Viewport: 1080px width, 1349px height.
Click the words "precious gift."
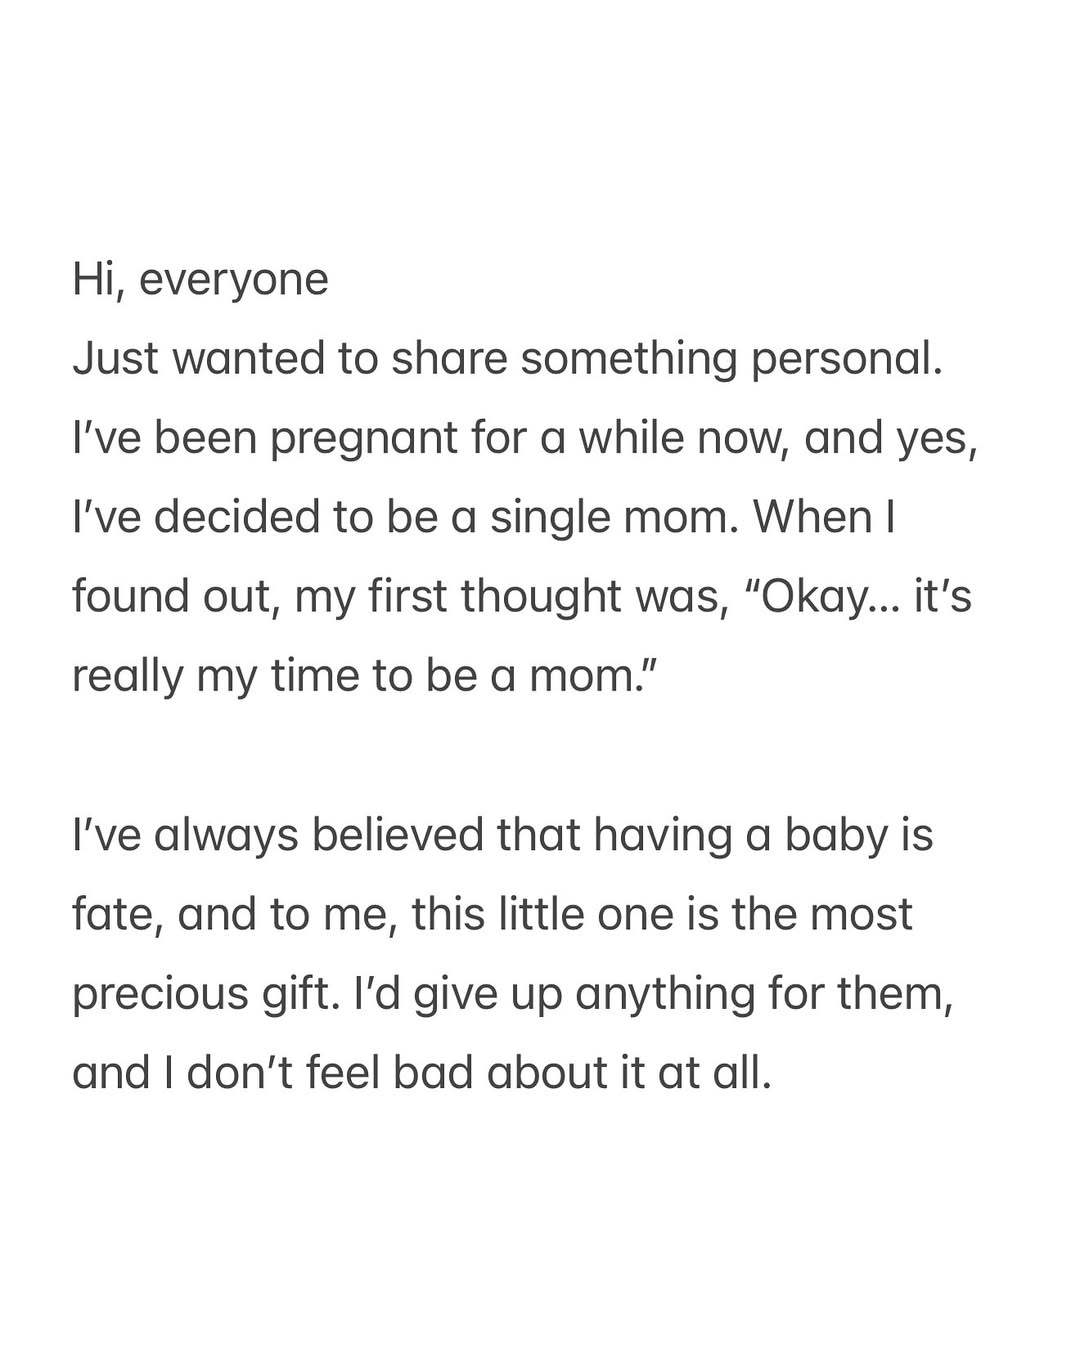pos(206,994)
